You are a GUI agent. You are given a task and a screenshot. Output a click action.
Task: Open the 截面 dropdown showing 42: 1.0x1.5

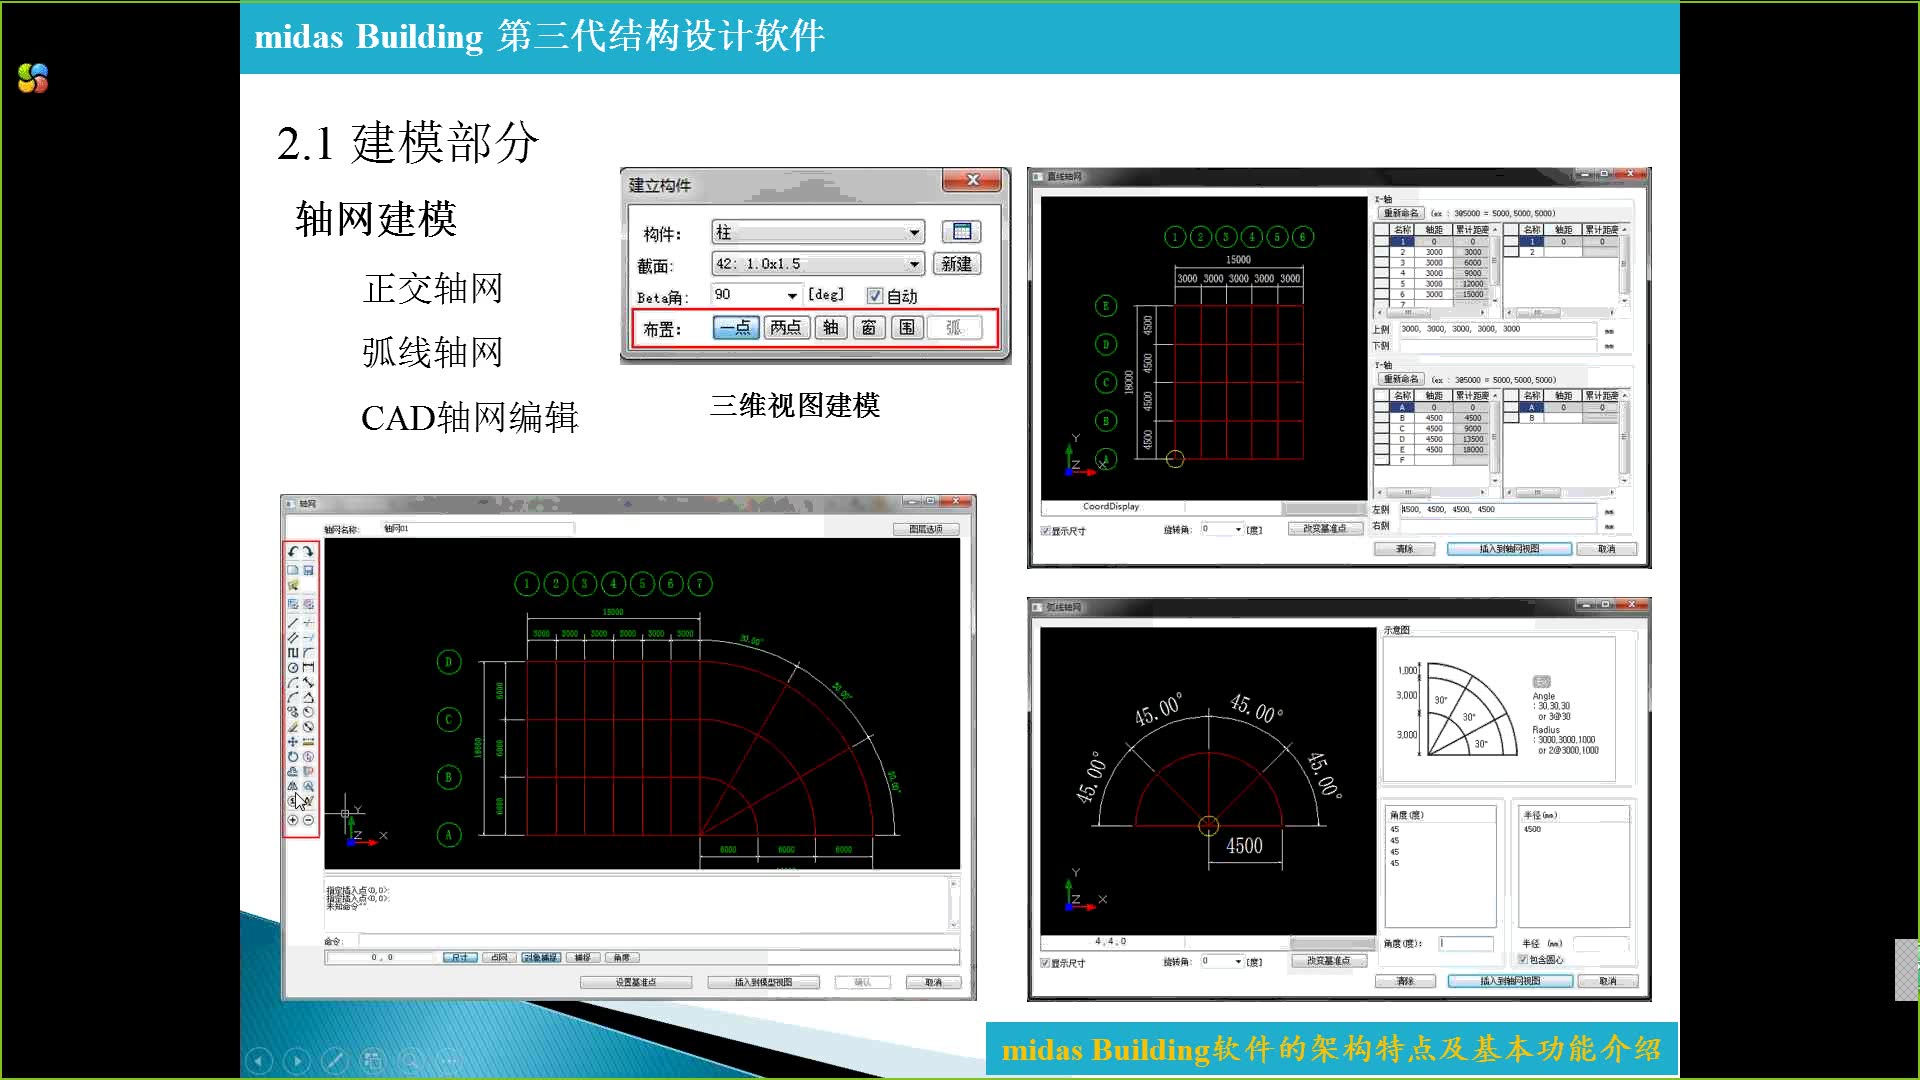(818, 264)
